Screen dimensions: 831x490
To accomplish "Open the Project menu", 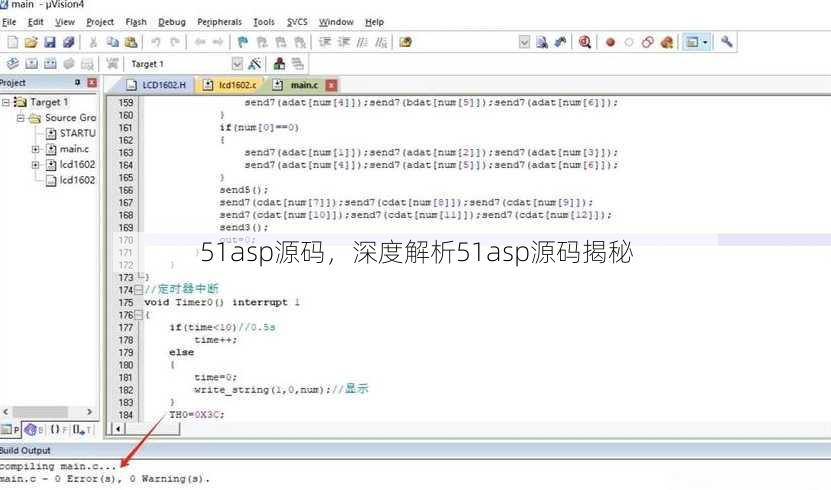I will tap(100, 22).
